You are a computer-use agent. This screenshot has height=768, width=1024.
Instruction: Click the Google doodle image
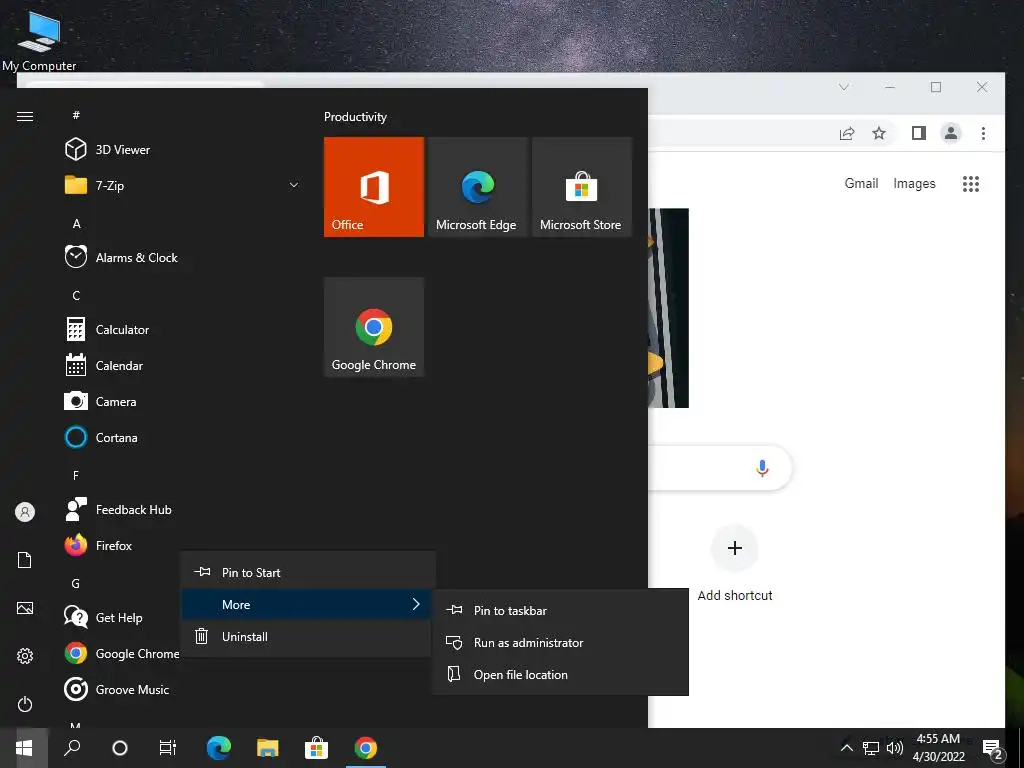pyautogui.click(x=669, y=308)
